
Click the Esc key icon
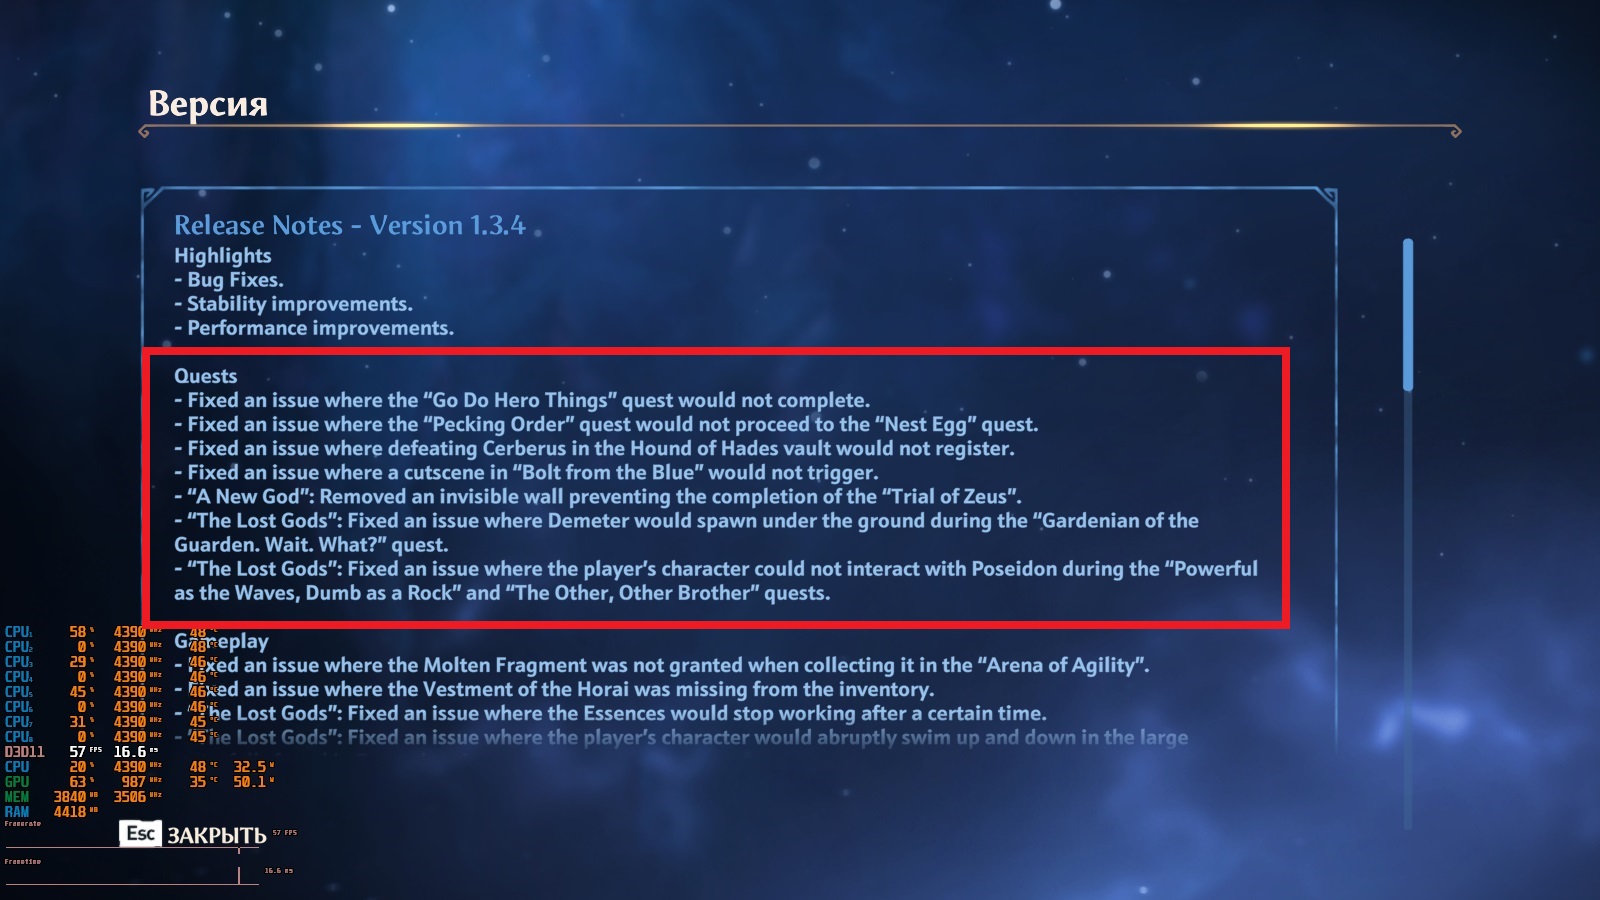pyautogui.click(x=141, y=833)
